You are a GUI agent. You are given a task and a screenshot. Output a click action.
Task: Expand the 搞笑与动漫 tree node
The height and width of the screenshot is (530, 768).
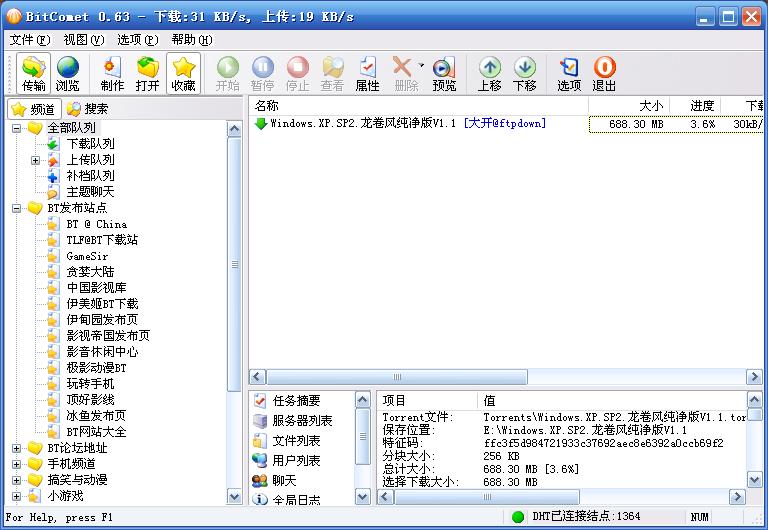[x=16, y=480]
